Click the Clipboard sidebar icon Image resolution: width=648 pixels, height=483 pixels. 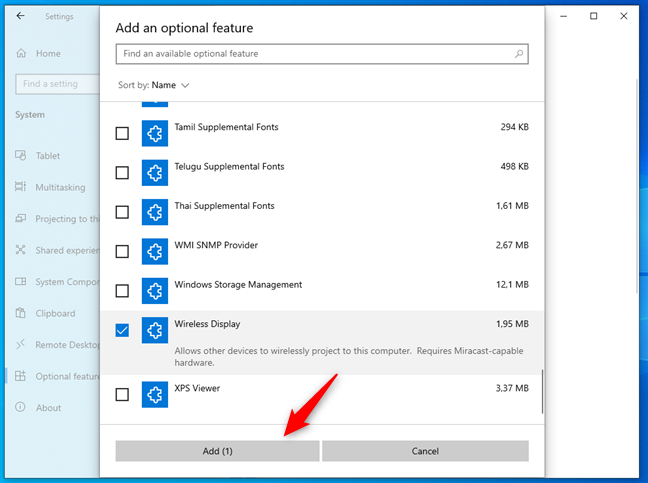pyautogui.click(x=21, y=313)
